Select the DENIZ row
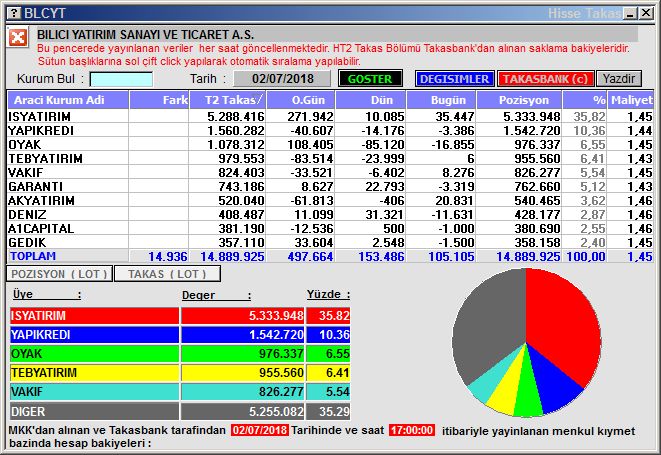The image size is (661, 455). [330, 214]
